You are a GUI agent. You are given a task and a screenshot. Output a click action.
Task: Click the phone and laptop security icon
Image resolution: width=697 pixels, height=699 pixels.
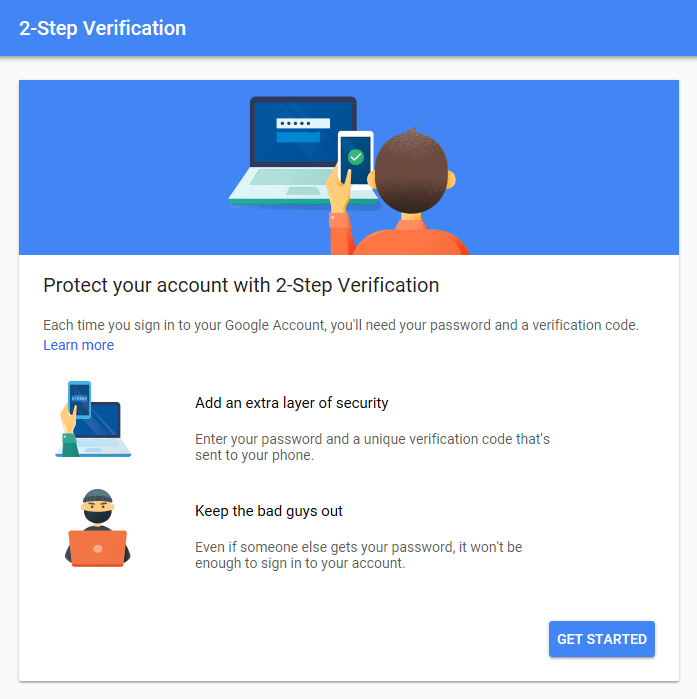(x=93, y=419)
